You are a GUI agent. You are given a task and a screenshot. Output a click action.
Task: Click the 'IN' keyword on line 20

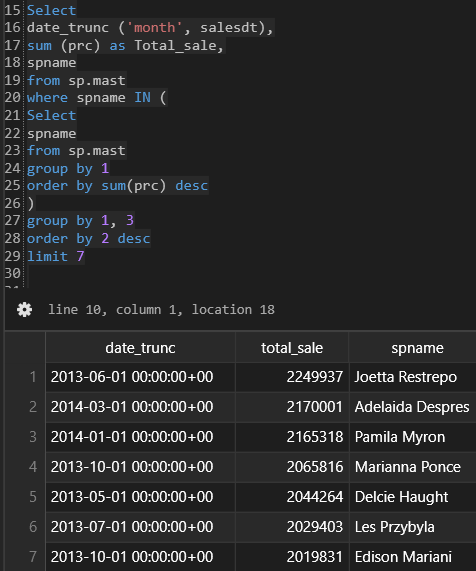click(142, 98)
